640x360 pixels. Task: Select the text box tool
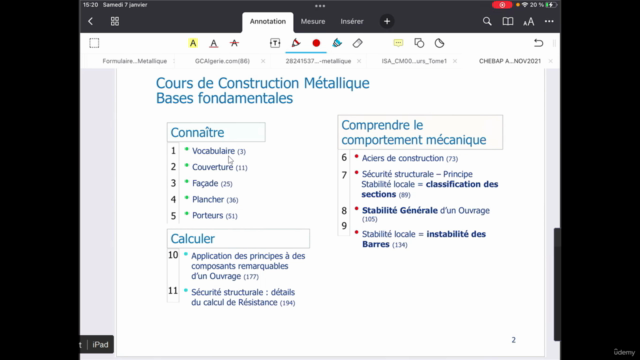(x=275, y=43)
